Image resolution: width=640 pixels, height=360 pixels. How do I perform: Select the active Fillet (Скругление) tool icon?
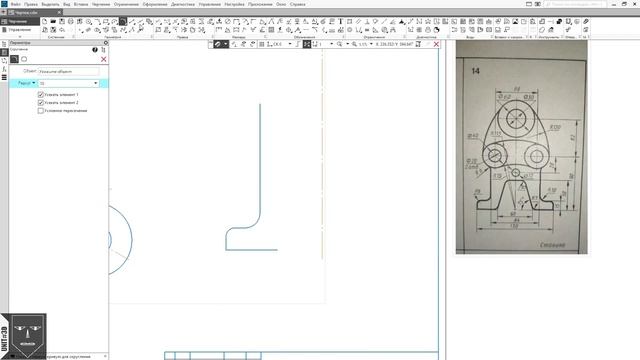click(123, 21)
